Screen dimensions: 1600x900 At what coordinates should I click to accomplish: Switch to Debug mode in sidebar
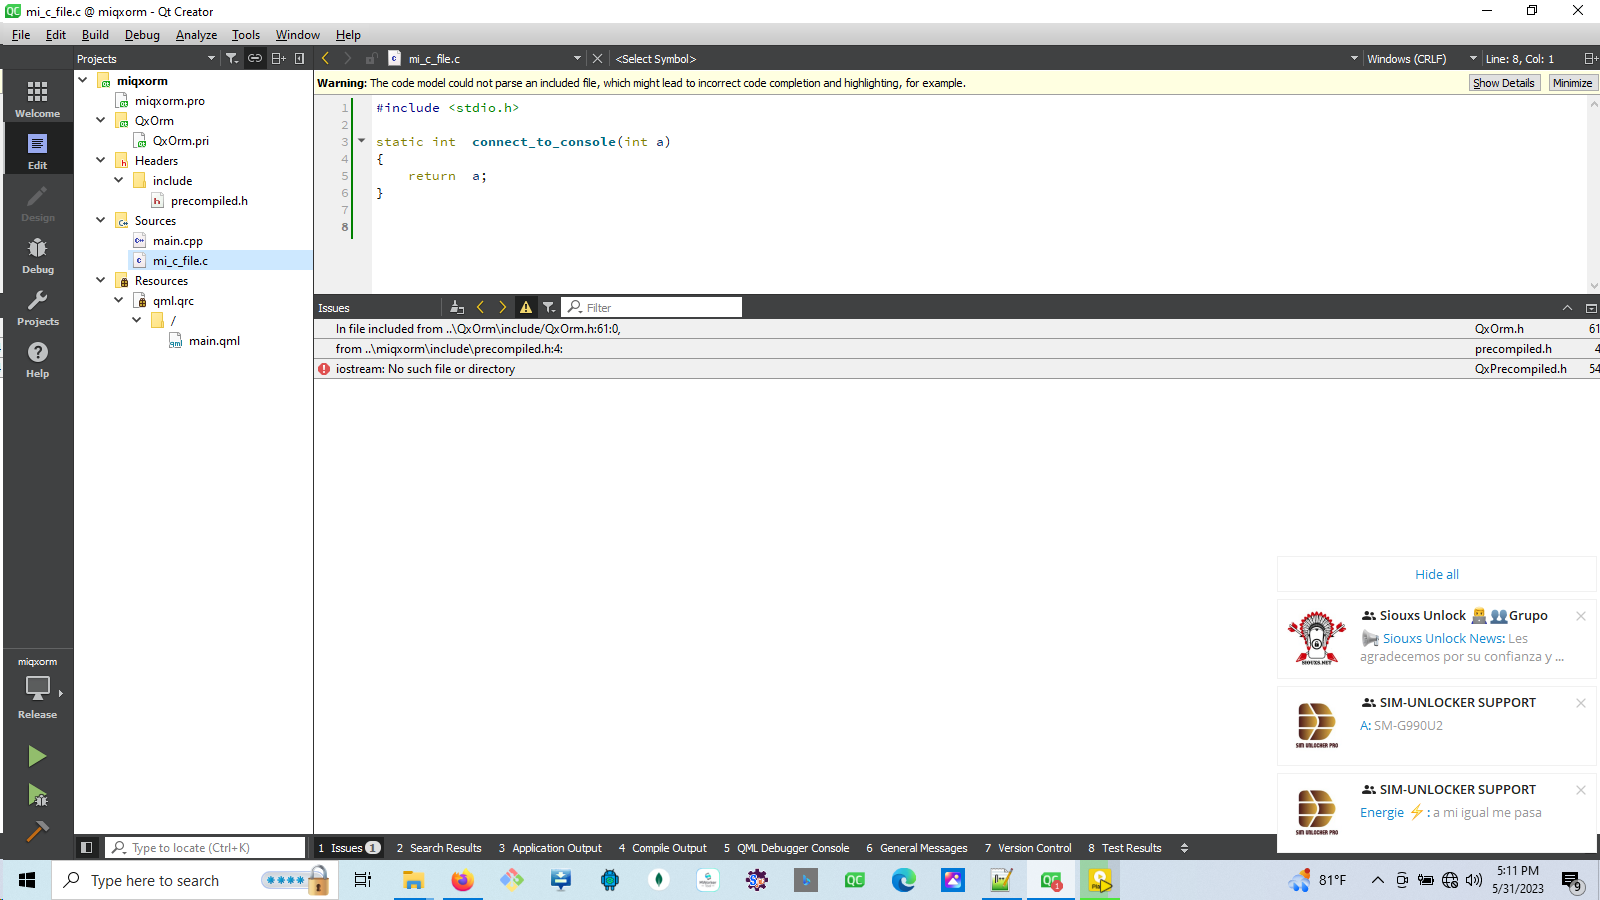(x=37, y=255)
